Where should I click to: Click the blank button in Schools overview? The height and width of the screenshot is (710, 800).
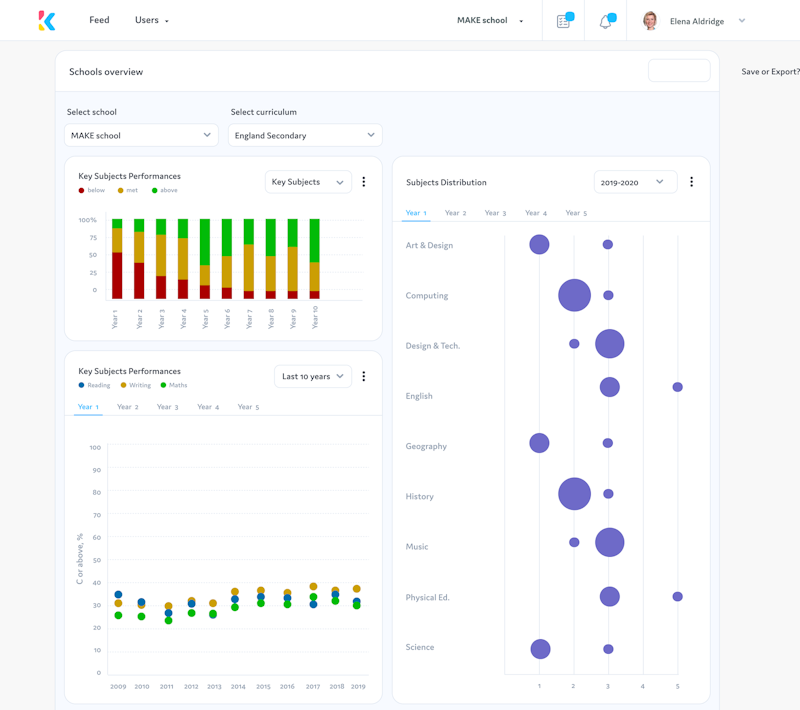[x=679, y=71]
